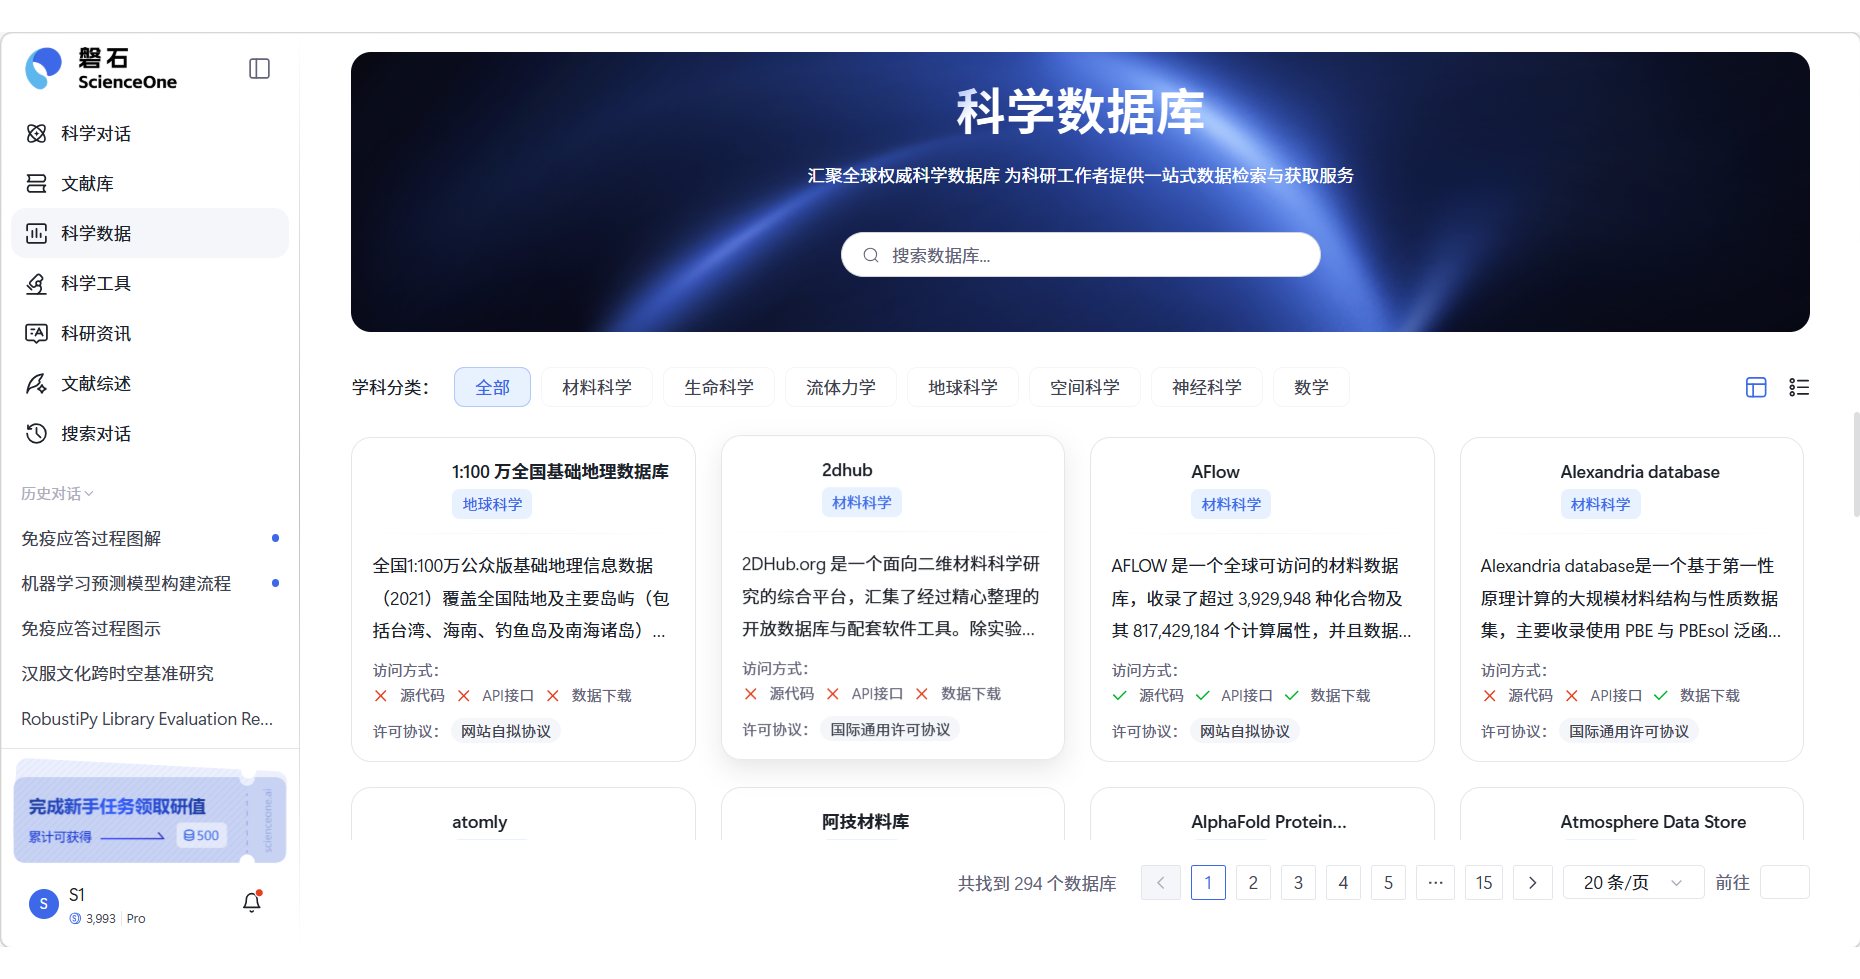The width and height of the screenshot is (1860, 979).
Task: Click 国际通用许可协议 license on 2dhub card
Action: point(890,729)
